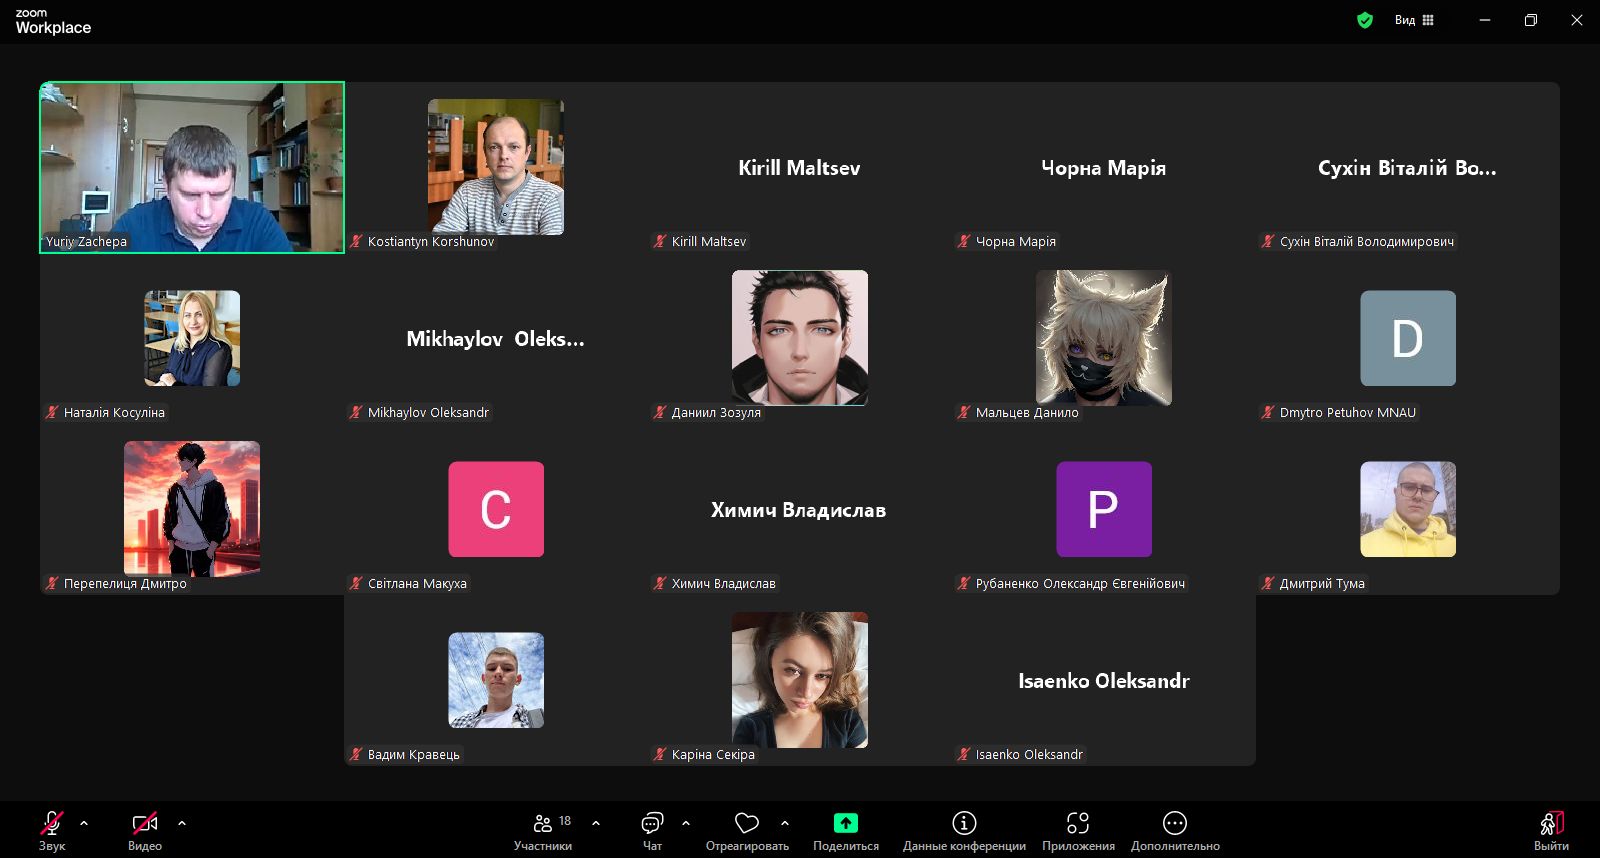Click the Сухін Віталій Володимирович name label
Viewport: 1600px width, 858px height.
(x=1367, y=241)
